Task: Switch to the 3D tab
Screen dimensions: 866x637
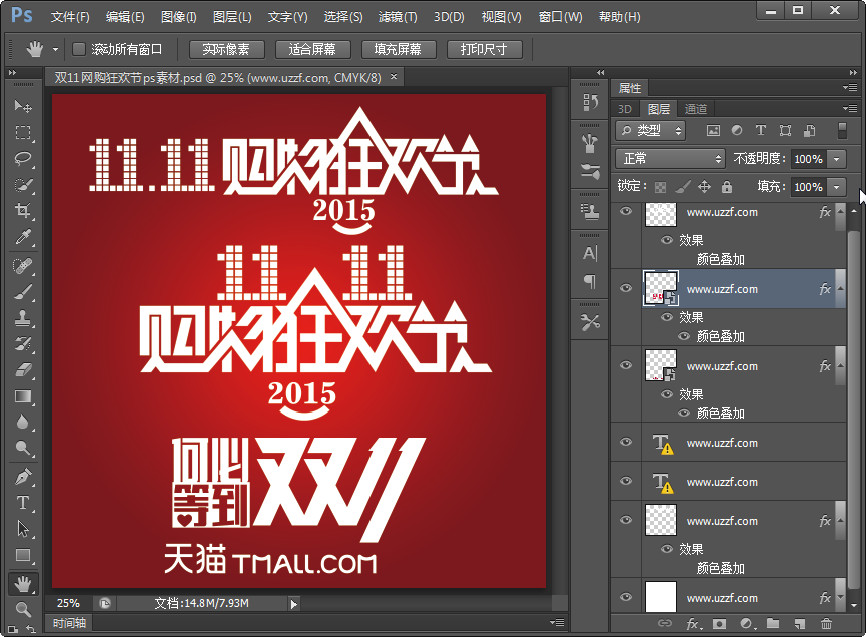Action: 625,109
